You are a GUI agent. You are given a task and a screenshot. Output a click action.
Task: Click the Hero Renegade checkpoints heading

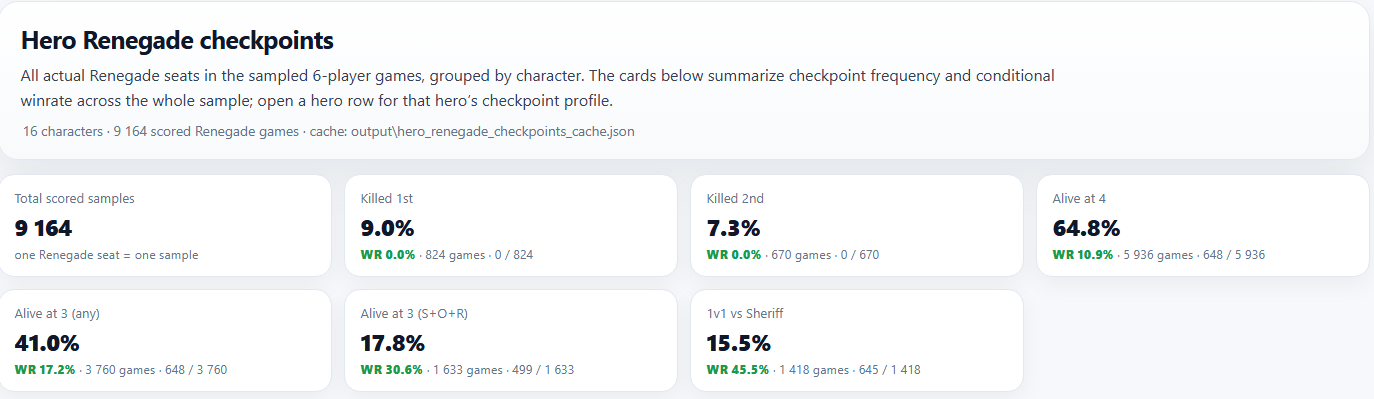click(x=177, y=41)
